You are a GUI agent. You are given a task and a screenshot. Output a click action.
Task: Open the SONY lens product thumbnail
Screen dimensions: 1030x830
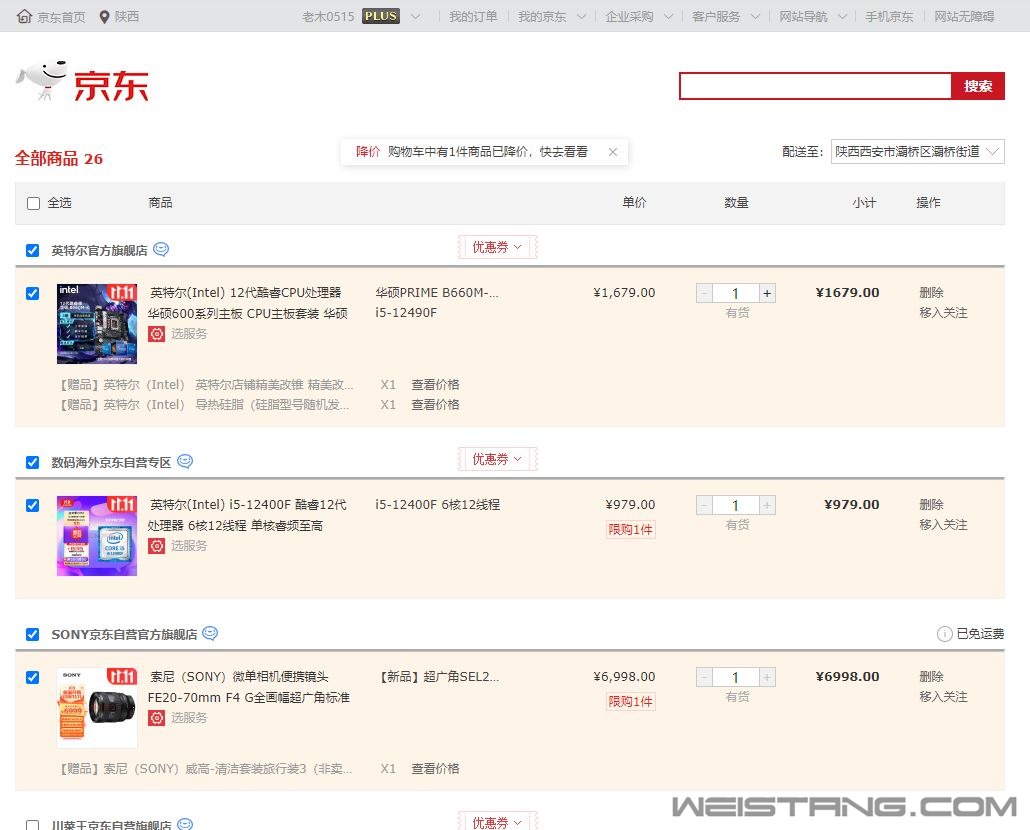point(97,708)
